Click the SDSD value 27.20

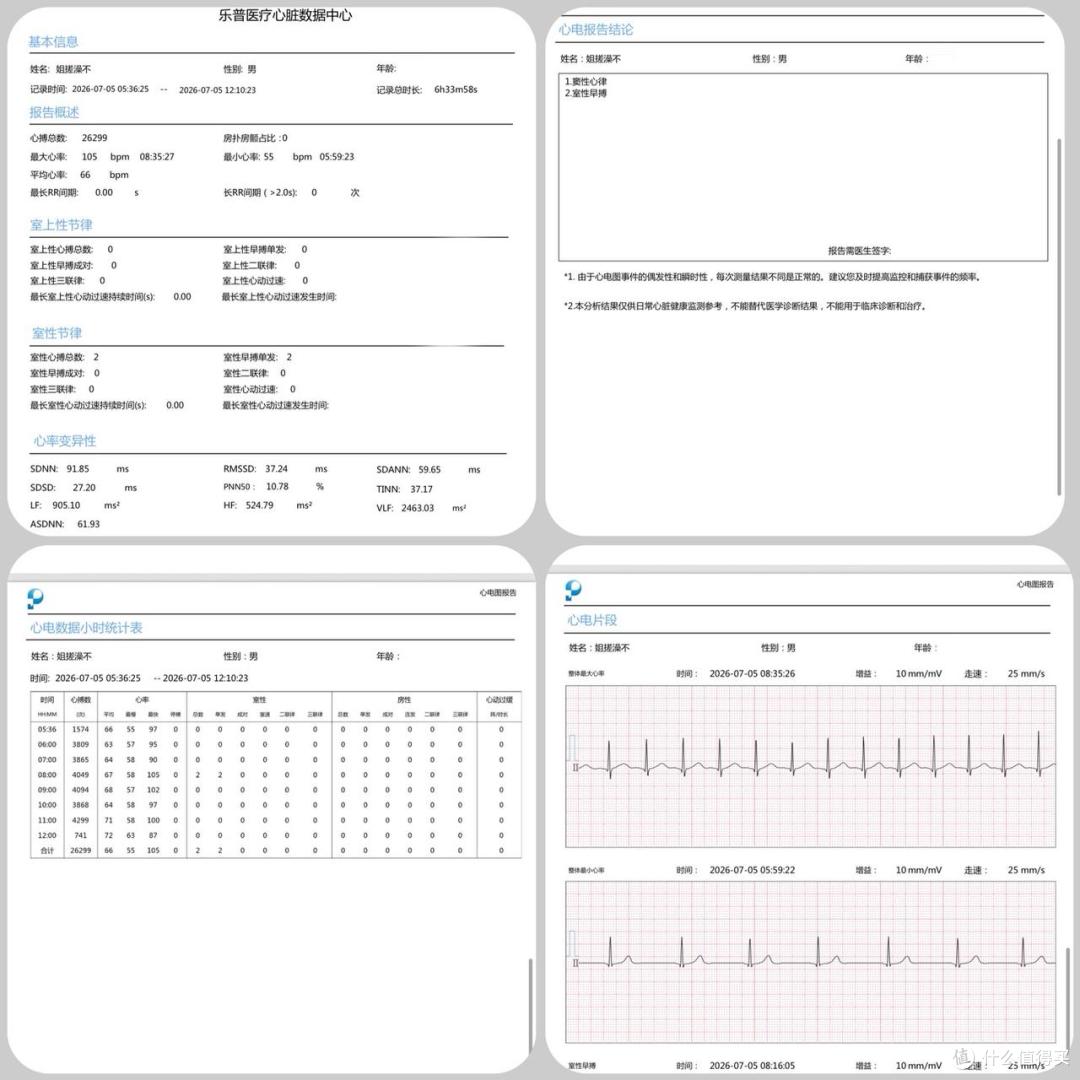click(84, 487)
